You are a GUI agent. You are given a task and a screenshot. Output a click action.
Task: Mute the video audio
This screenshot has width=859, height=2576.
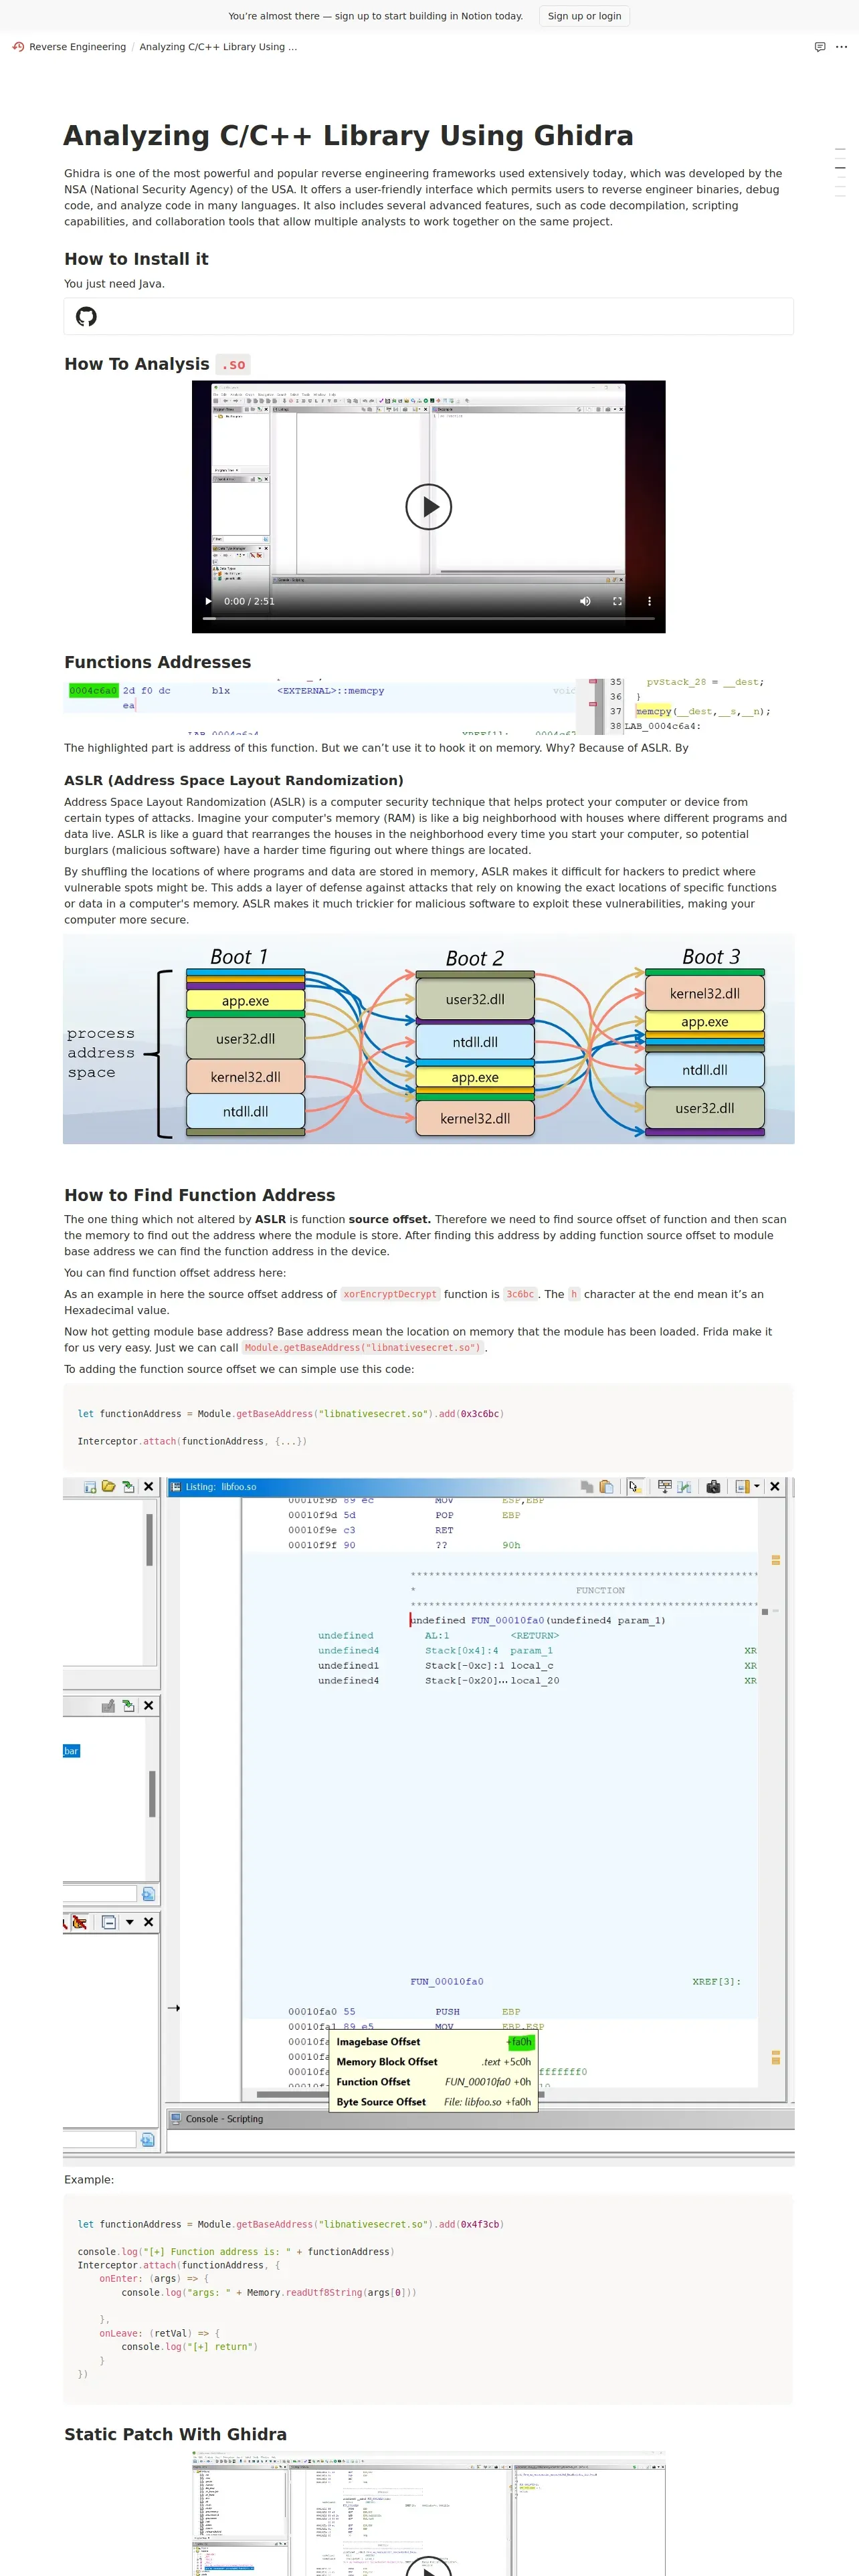pyautogui.click(x=585, y=601)
